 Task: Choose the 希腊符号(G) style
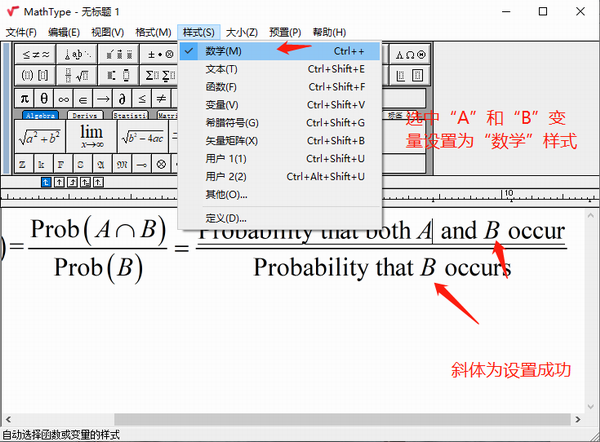pyautogui.click(x=280, y=123)
